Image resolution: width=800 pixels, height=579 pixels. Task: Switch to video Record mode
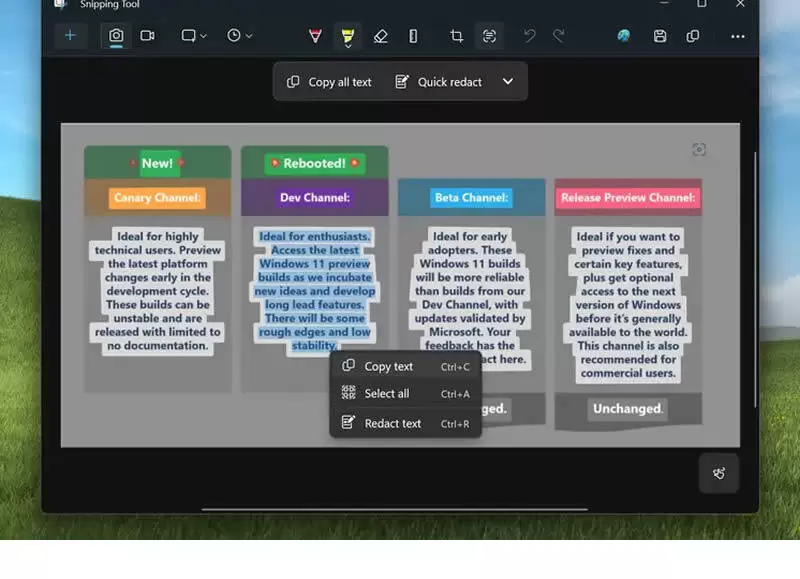point(147,36)
